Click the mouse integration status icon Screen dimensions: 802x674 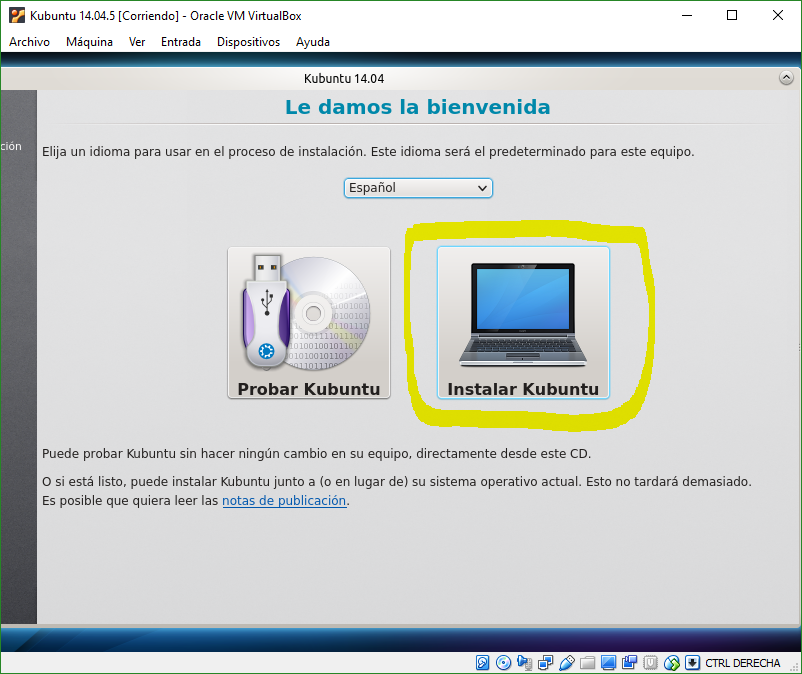(x=671, y=663)
